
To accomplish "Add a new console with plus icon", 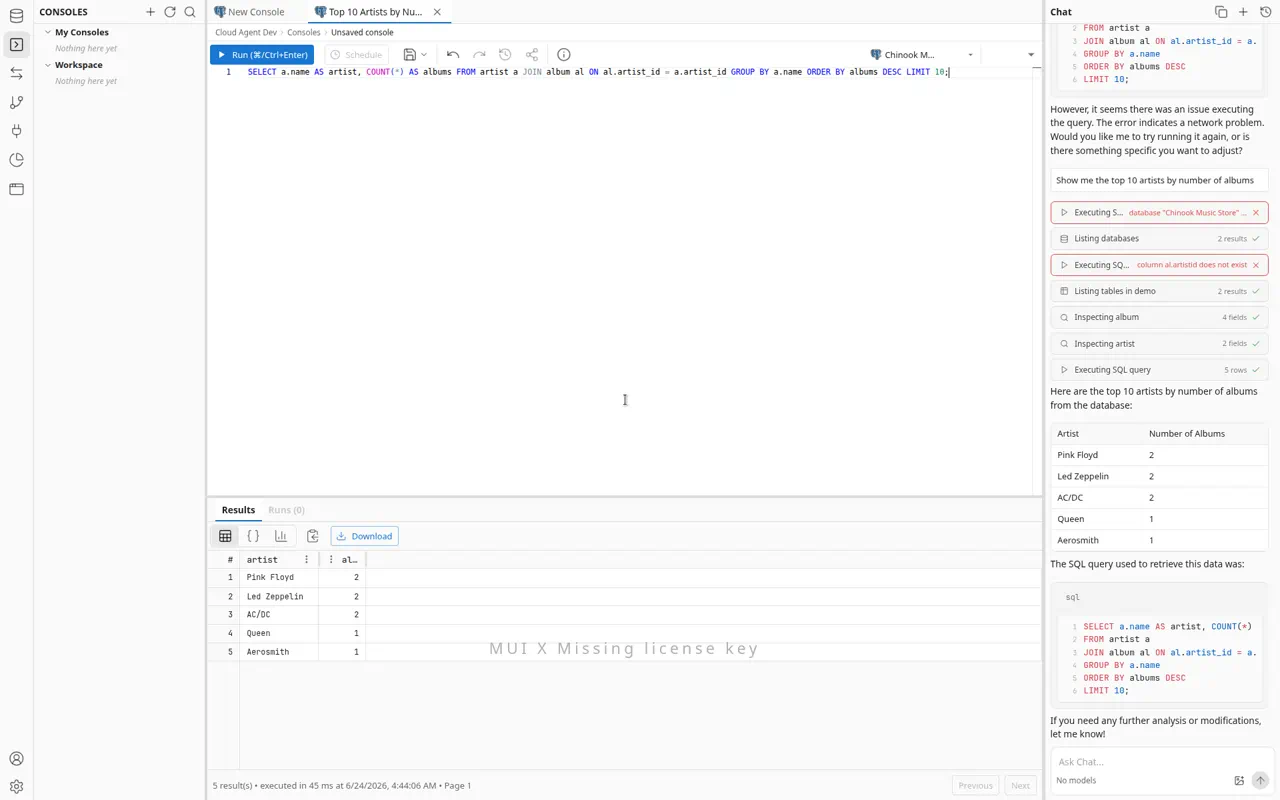I will [150, 12].
